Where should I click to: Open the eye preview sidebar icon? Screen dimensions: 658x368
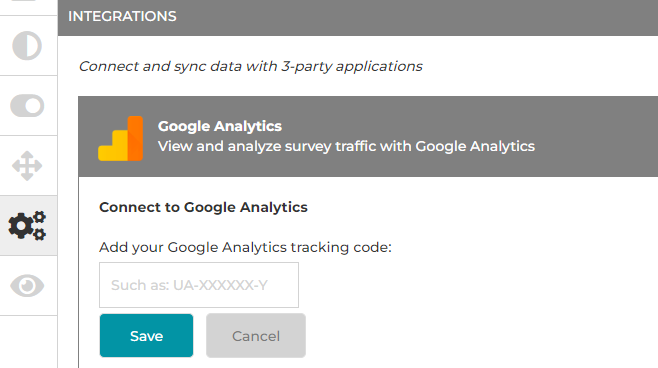coord(27,286)
